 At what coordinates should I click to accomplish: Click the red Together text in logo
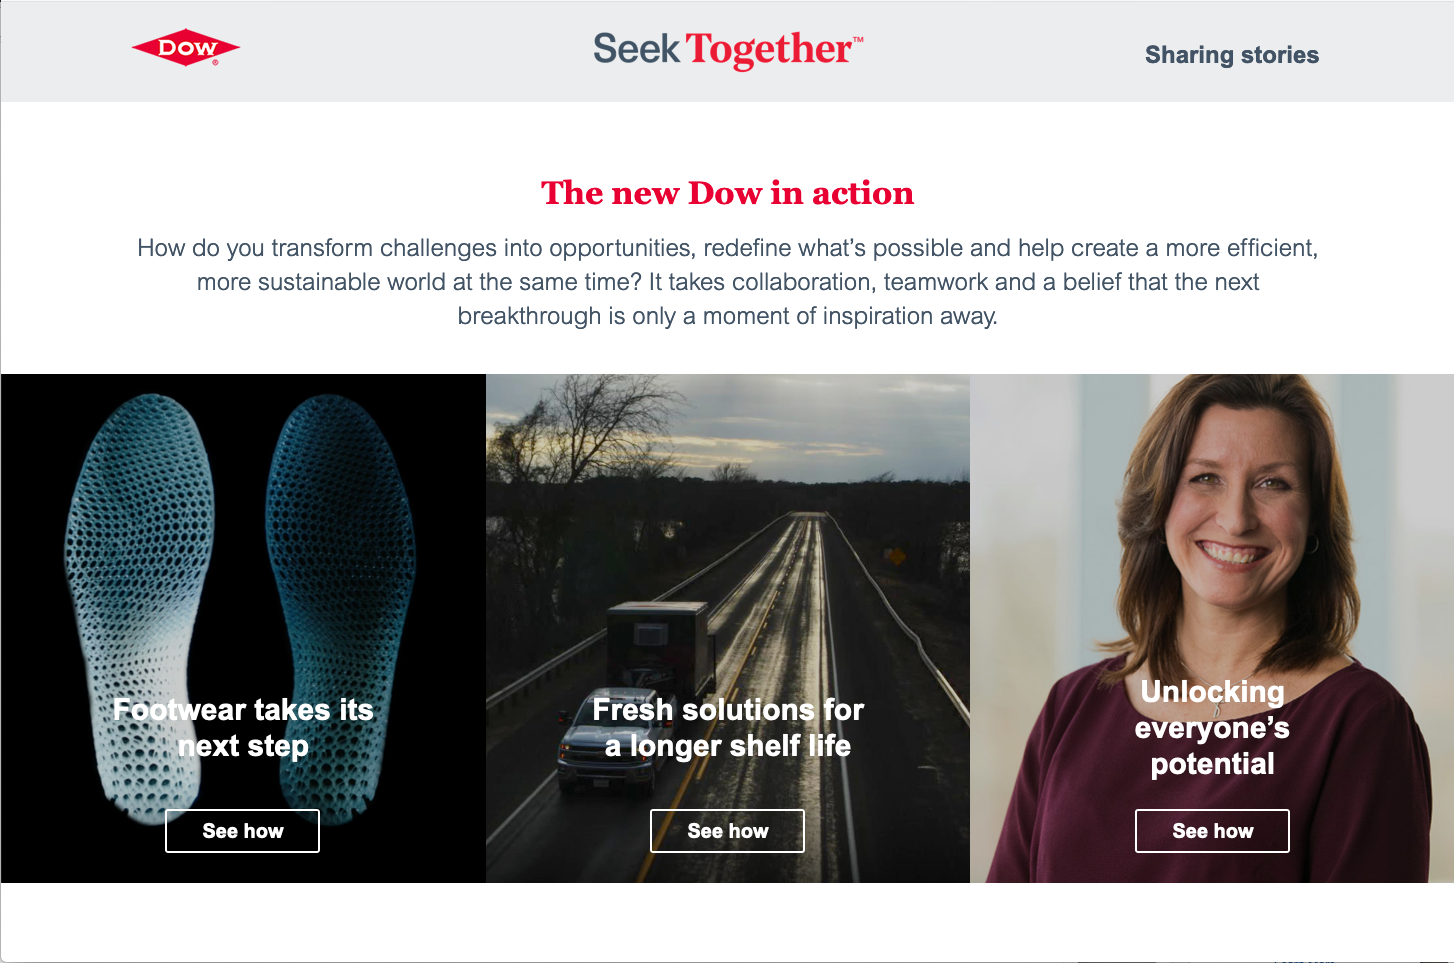pyautogui.click(x=768, y=50)
